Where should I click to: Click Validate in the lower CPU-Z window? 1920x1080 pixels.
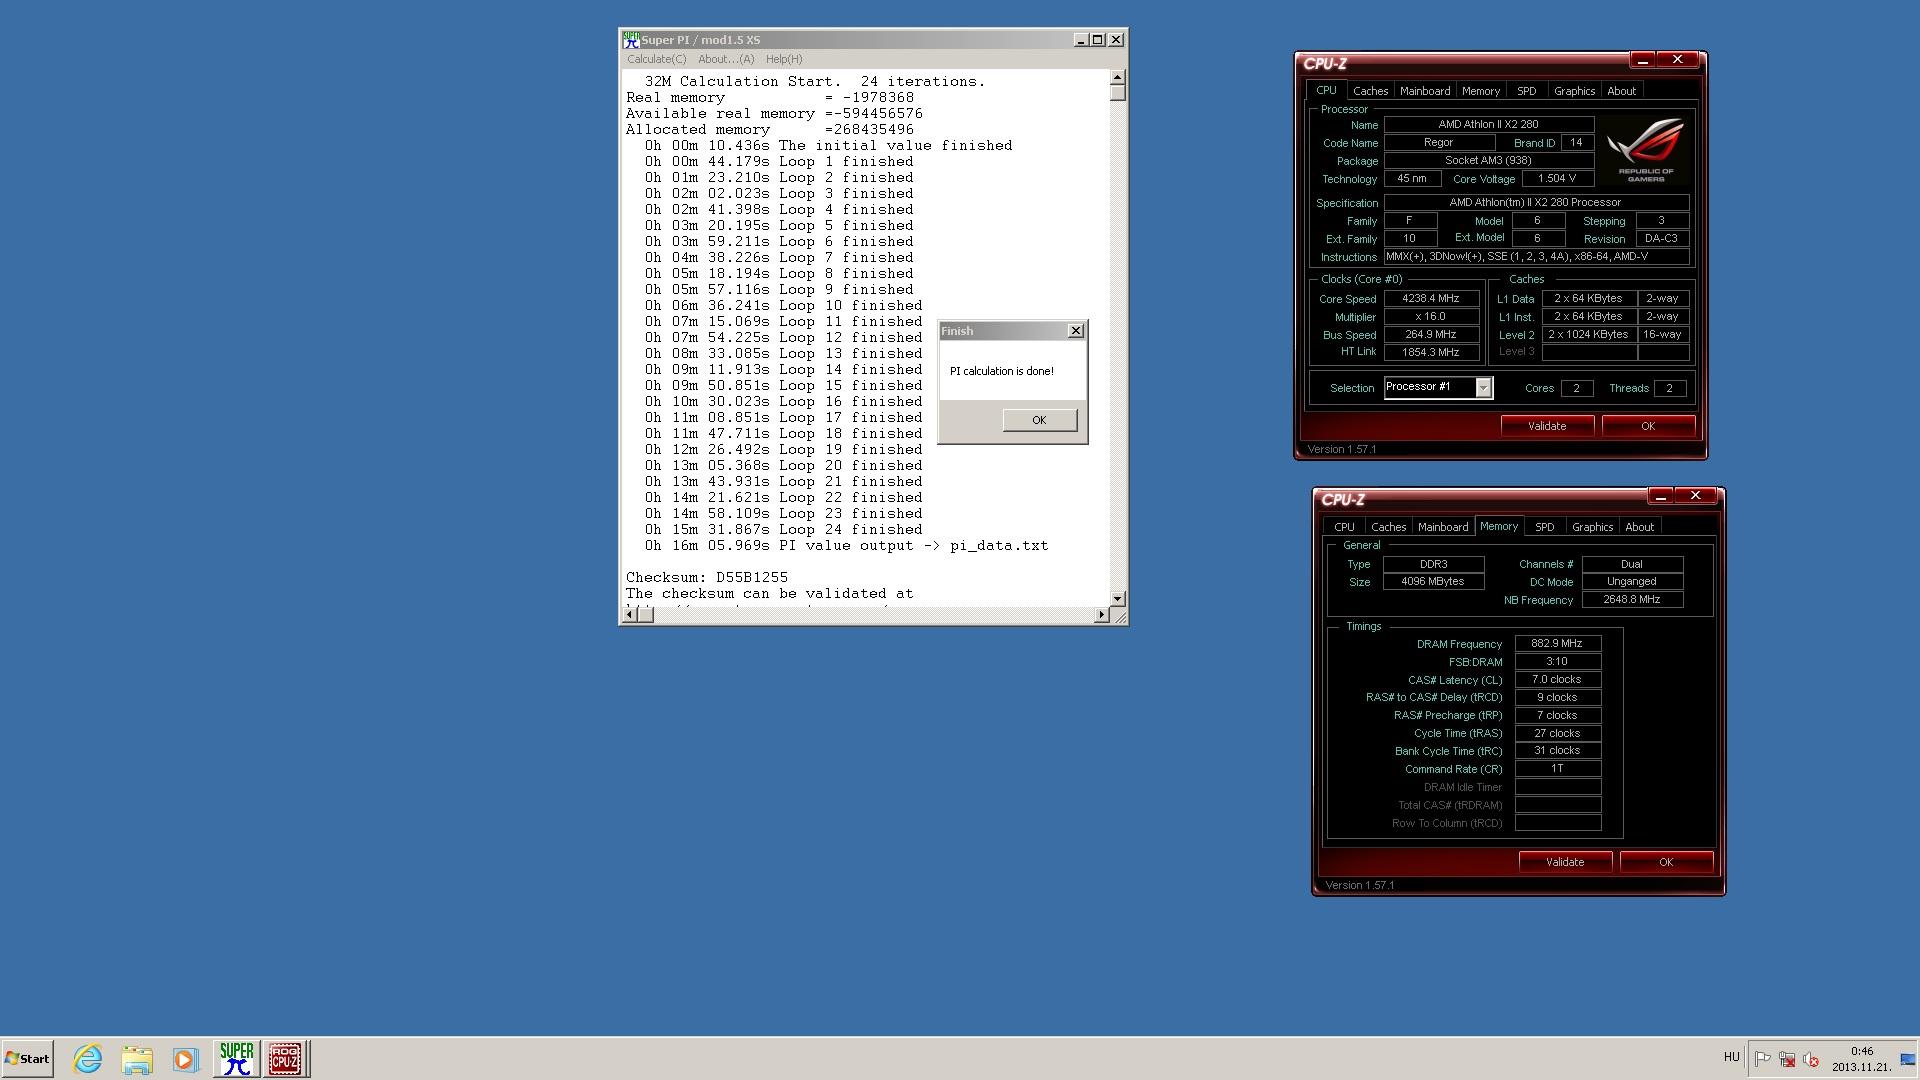coord(1565,862)
